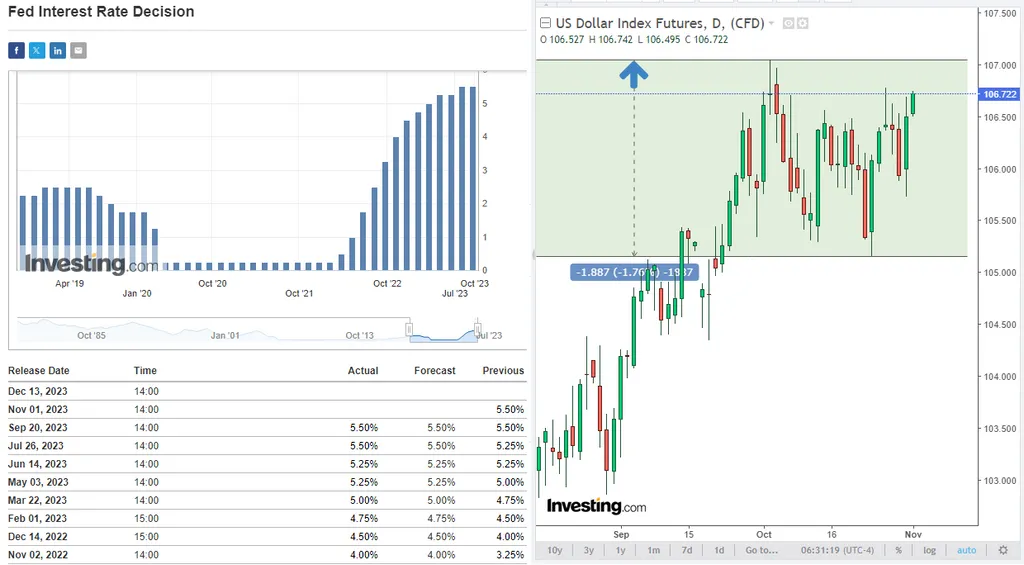Open the symbol dropdown arrow after (CFD)
This screenshot has height=565, width=1024.
pos(771,23)
